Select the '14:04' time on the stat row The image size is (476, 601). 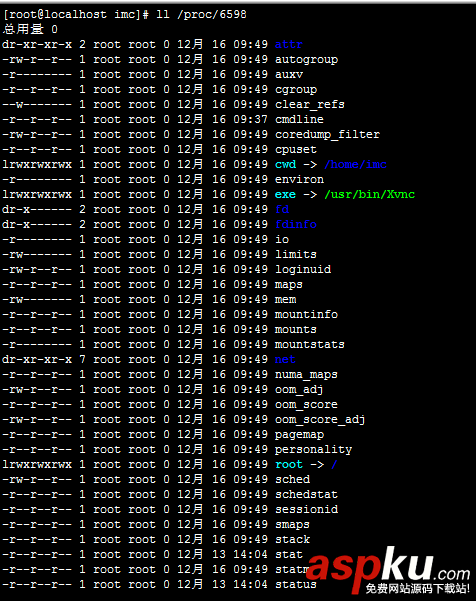[x=251, y=554]
